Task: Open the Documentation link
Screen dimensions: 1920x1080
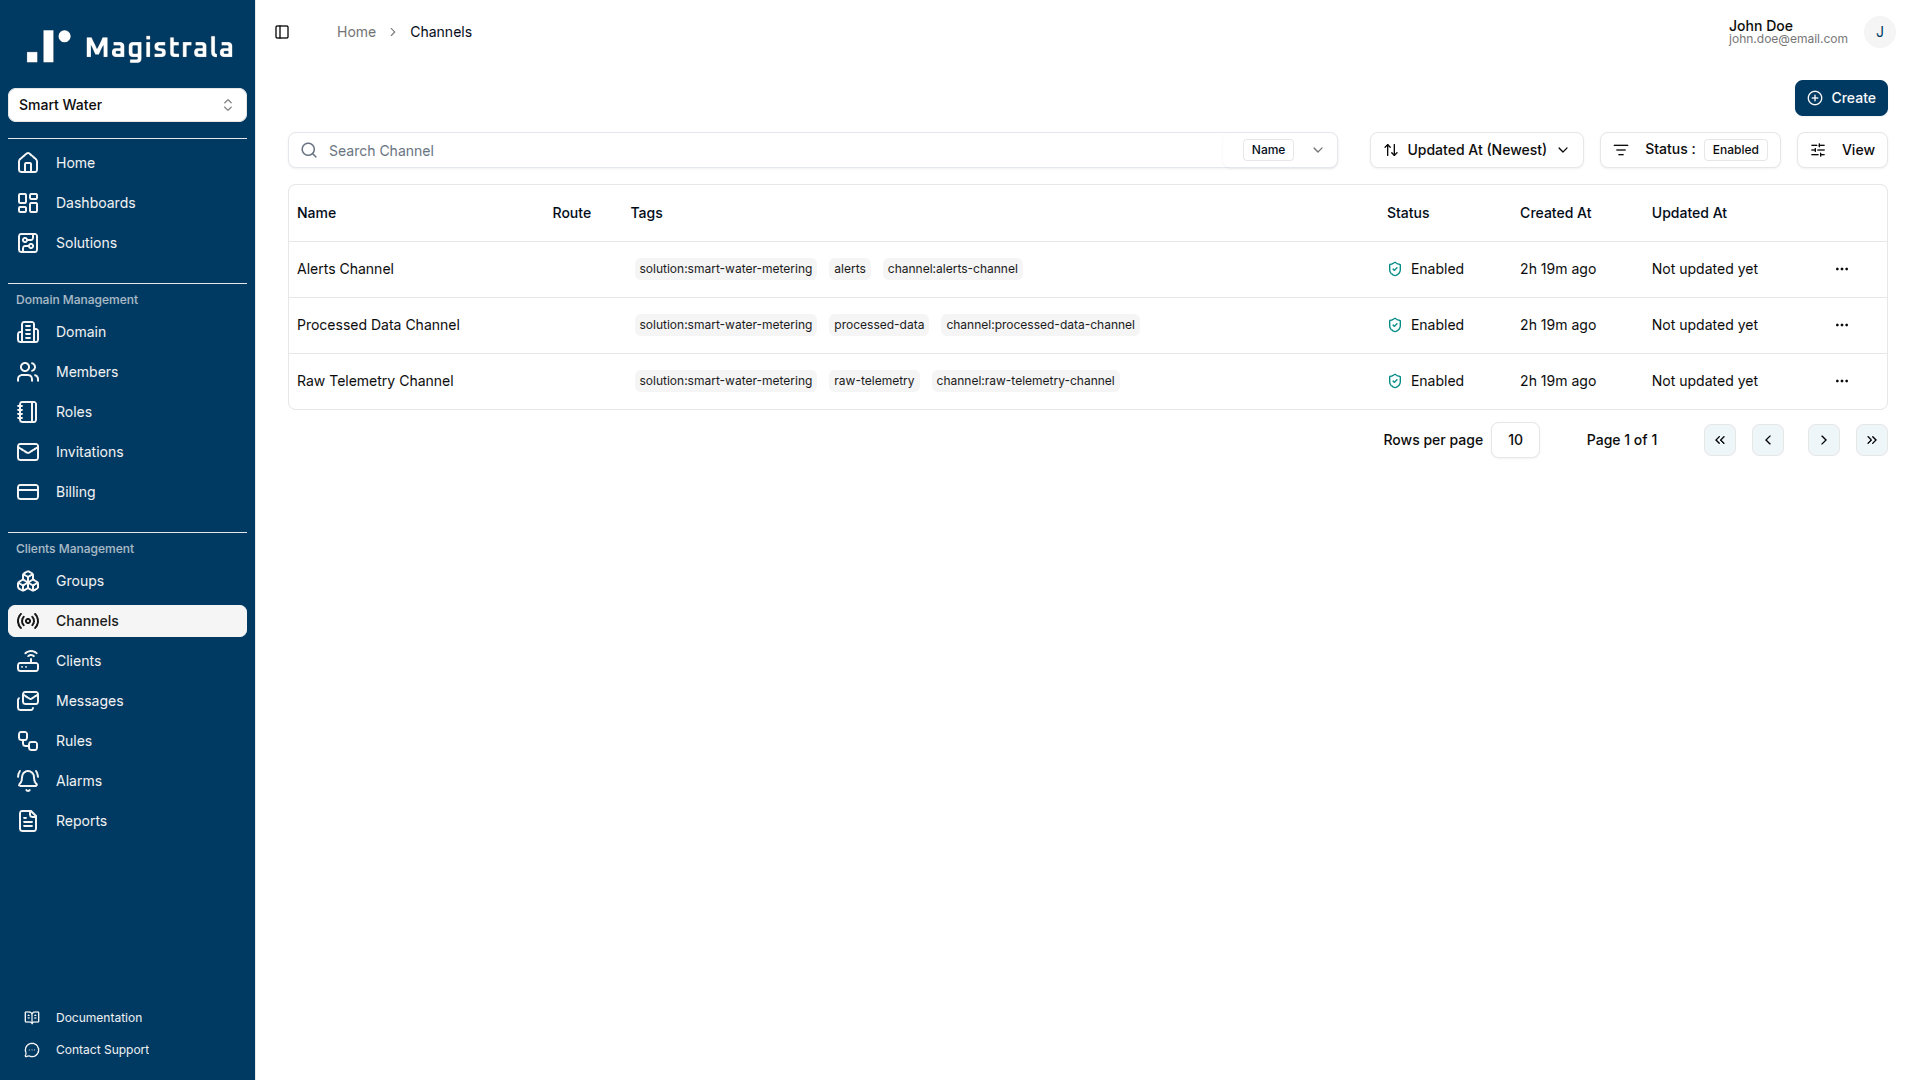Action: coord(99,1017)
